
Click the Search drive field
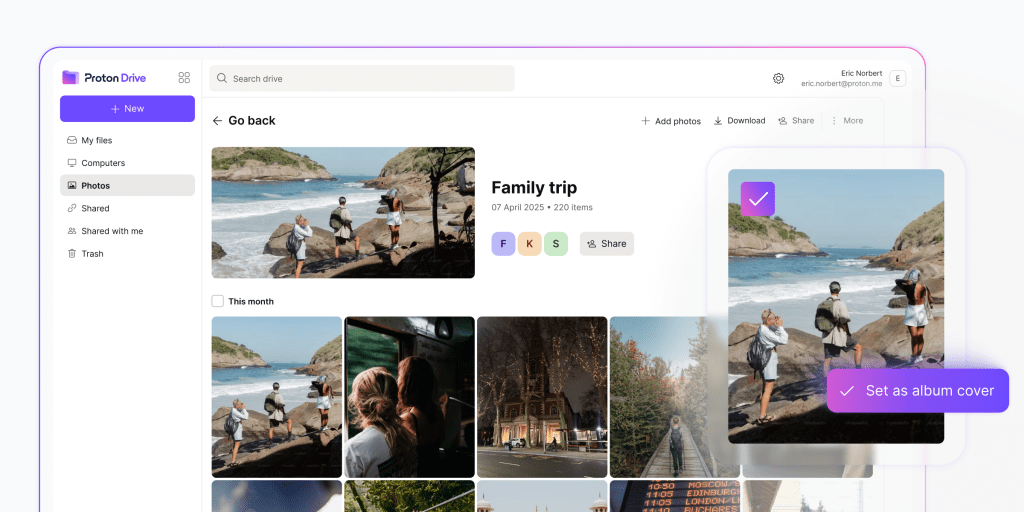(362, 78)
